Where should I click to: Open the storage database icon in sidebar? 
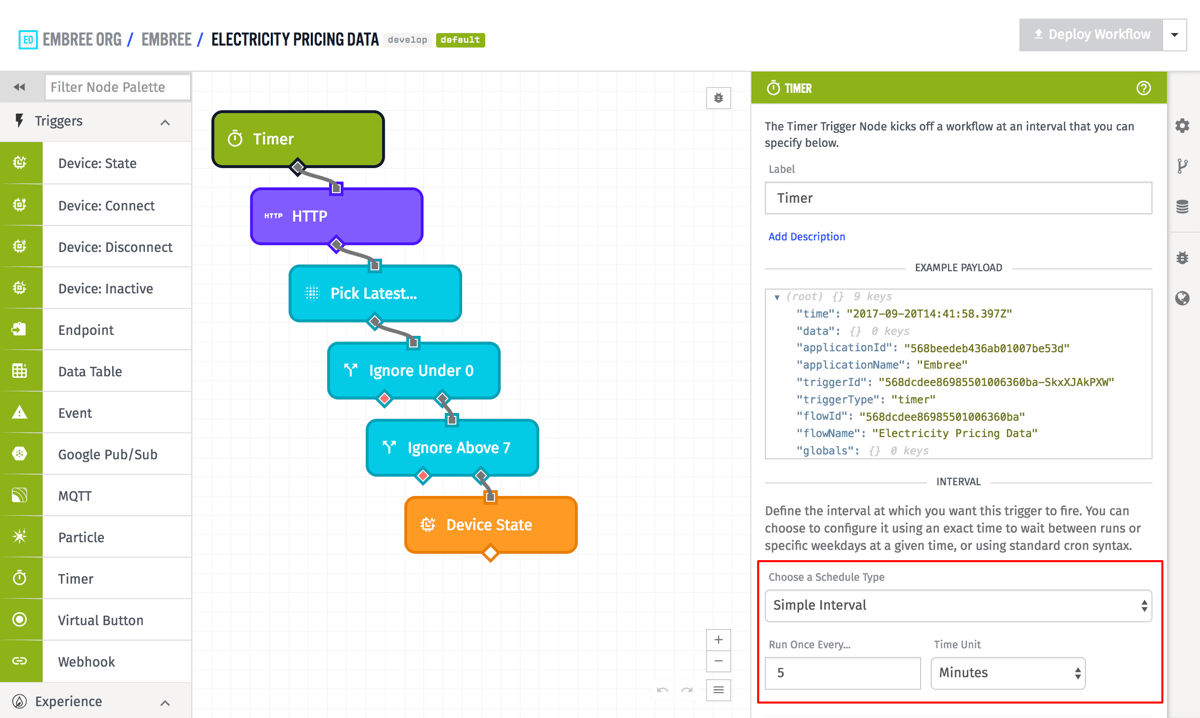click(x=1182, y=207)
